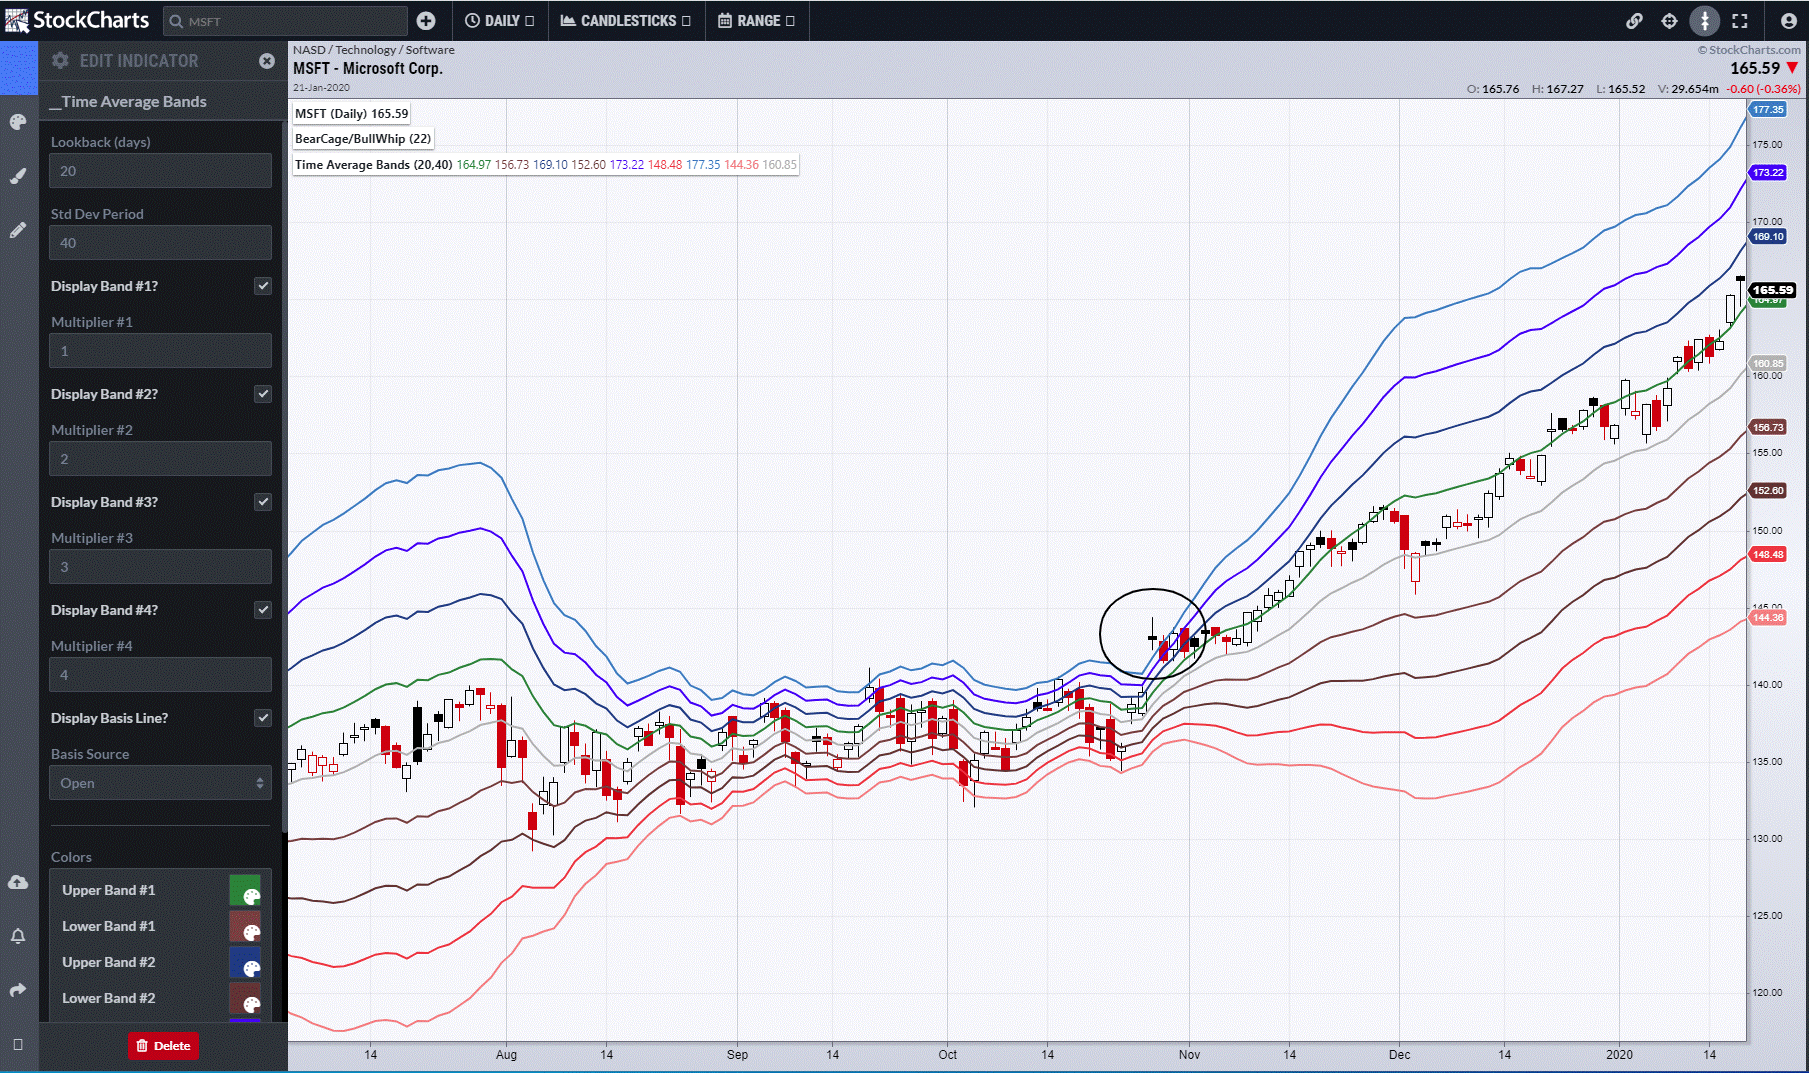Open the RANGE menu

pos(756,21)
